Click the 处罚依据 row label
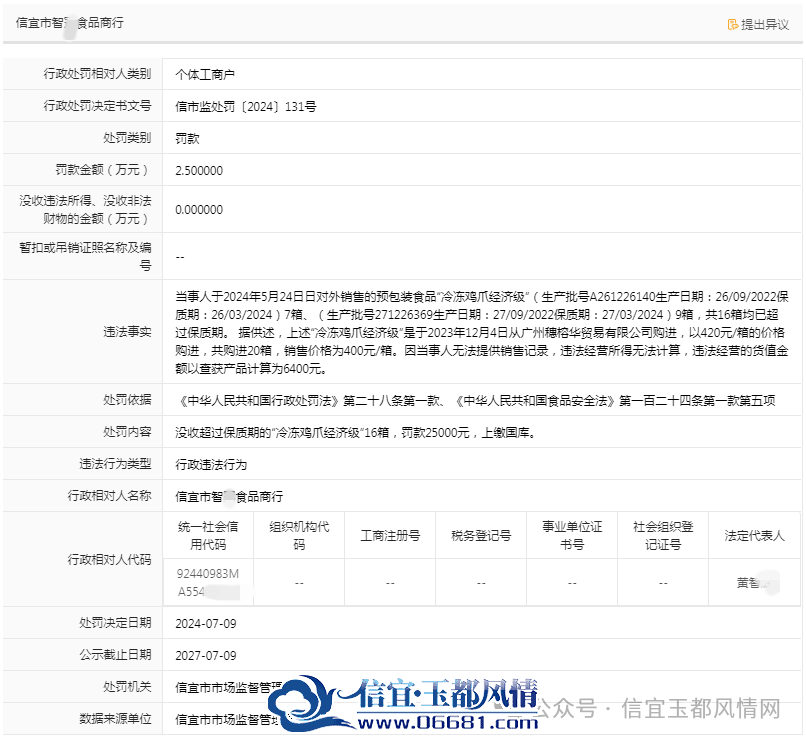806x740 pixels. (x=127, y=400)
